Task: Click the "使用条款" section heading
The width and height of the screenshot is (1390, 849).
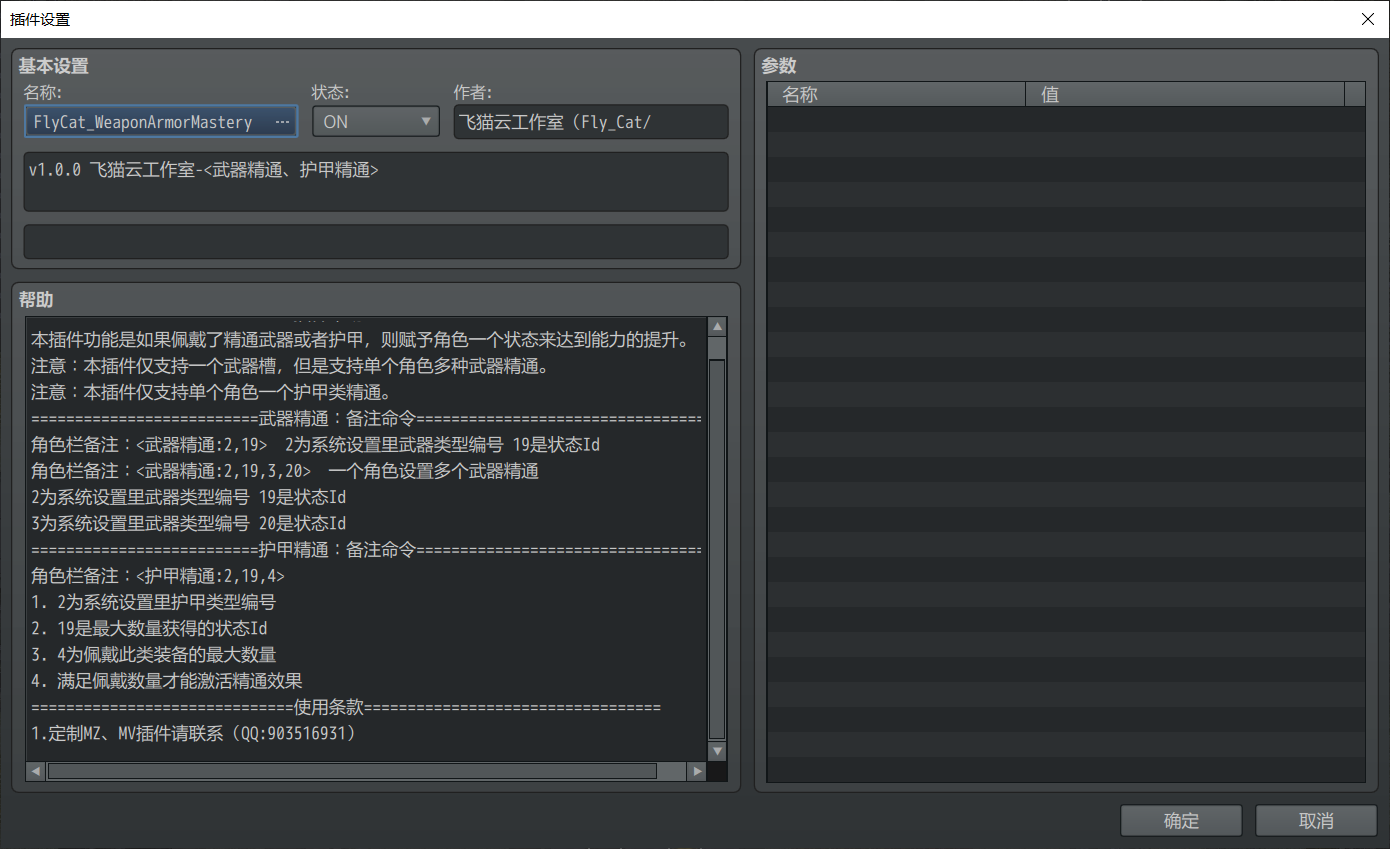Action: (x=328, y=707)
